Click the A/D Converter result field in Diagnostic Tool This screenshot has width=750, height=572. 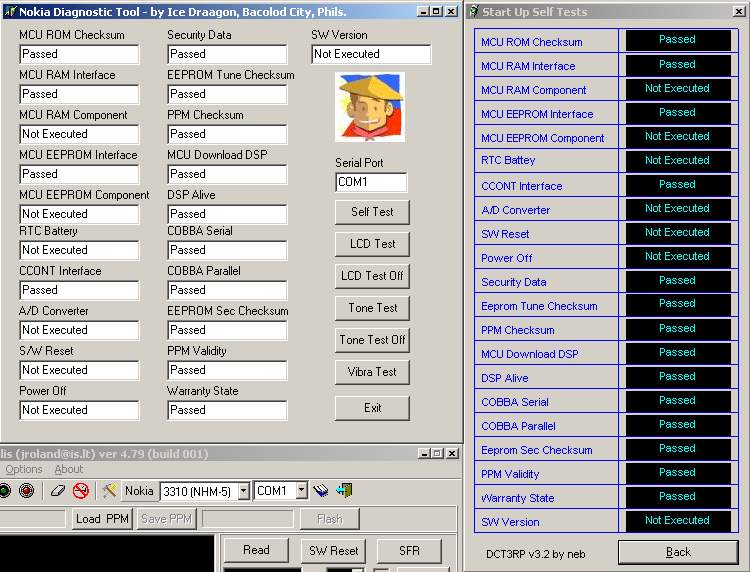coord(79,330)
